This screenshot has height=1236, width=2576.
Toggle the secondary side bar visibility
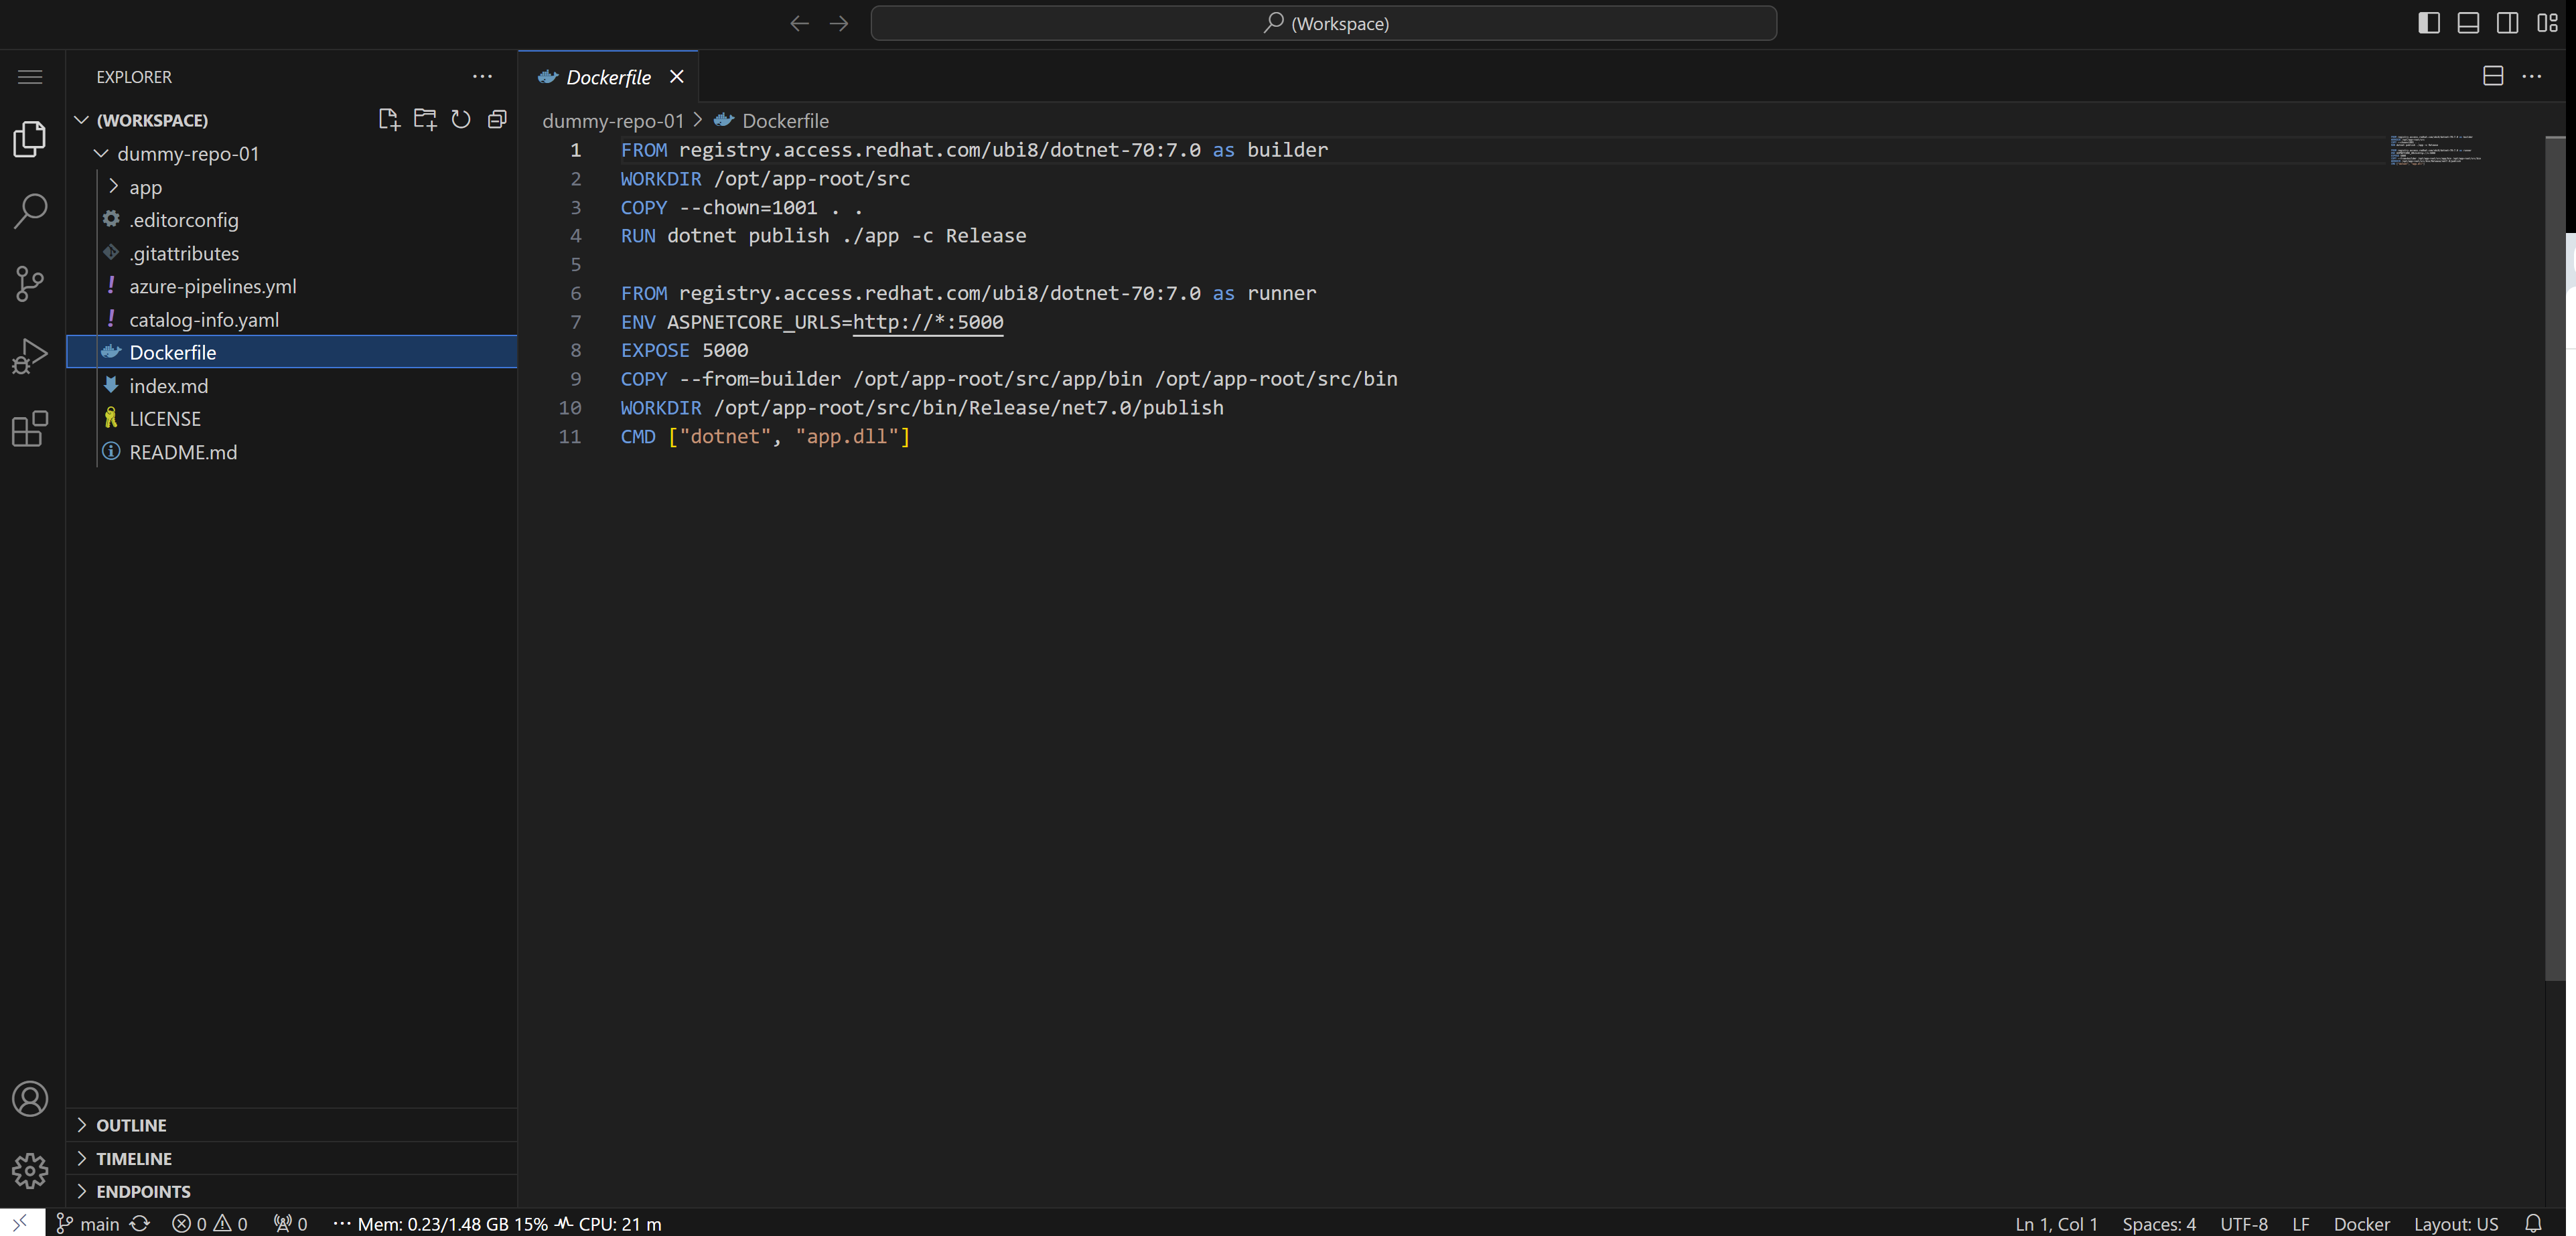point(2507,23)
